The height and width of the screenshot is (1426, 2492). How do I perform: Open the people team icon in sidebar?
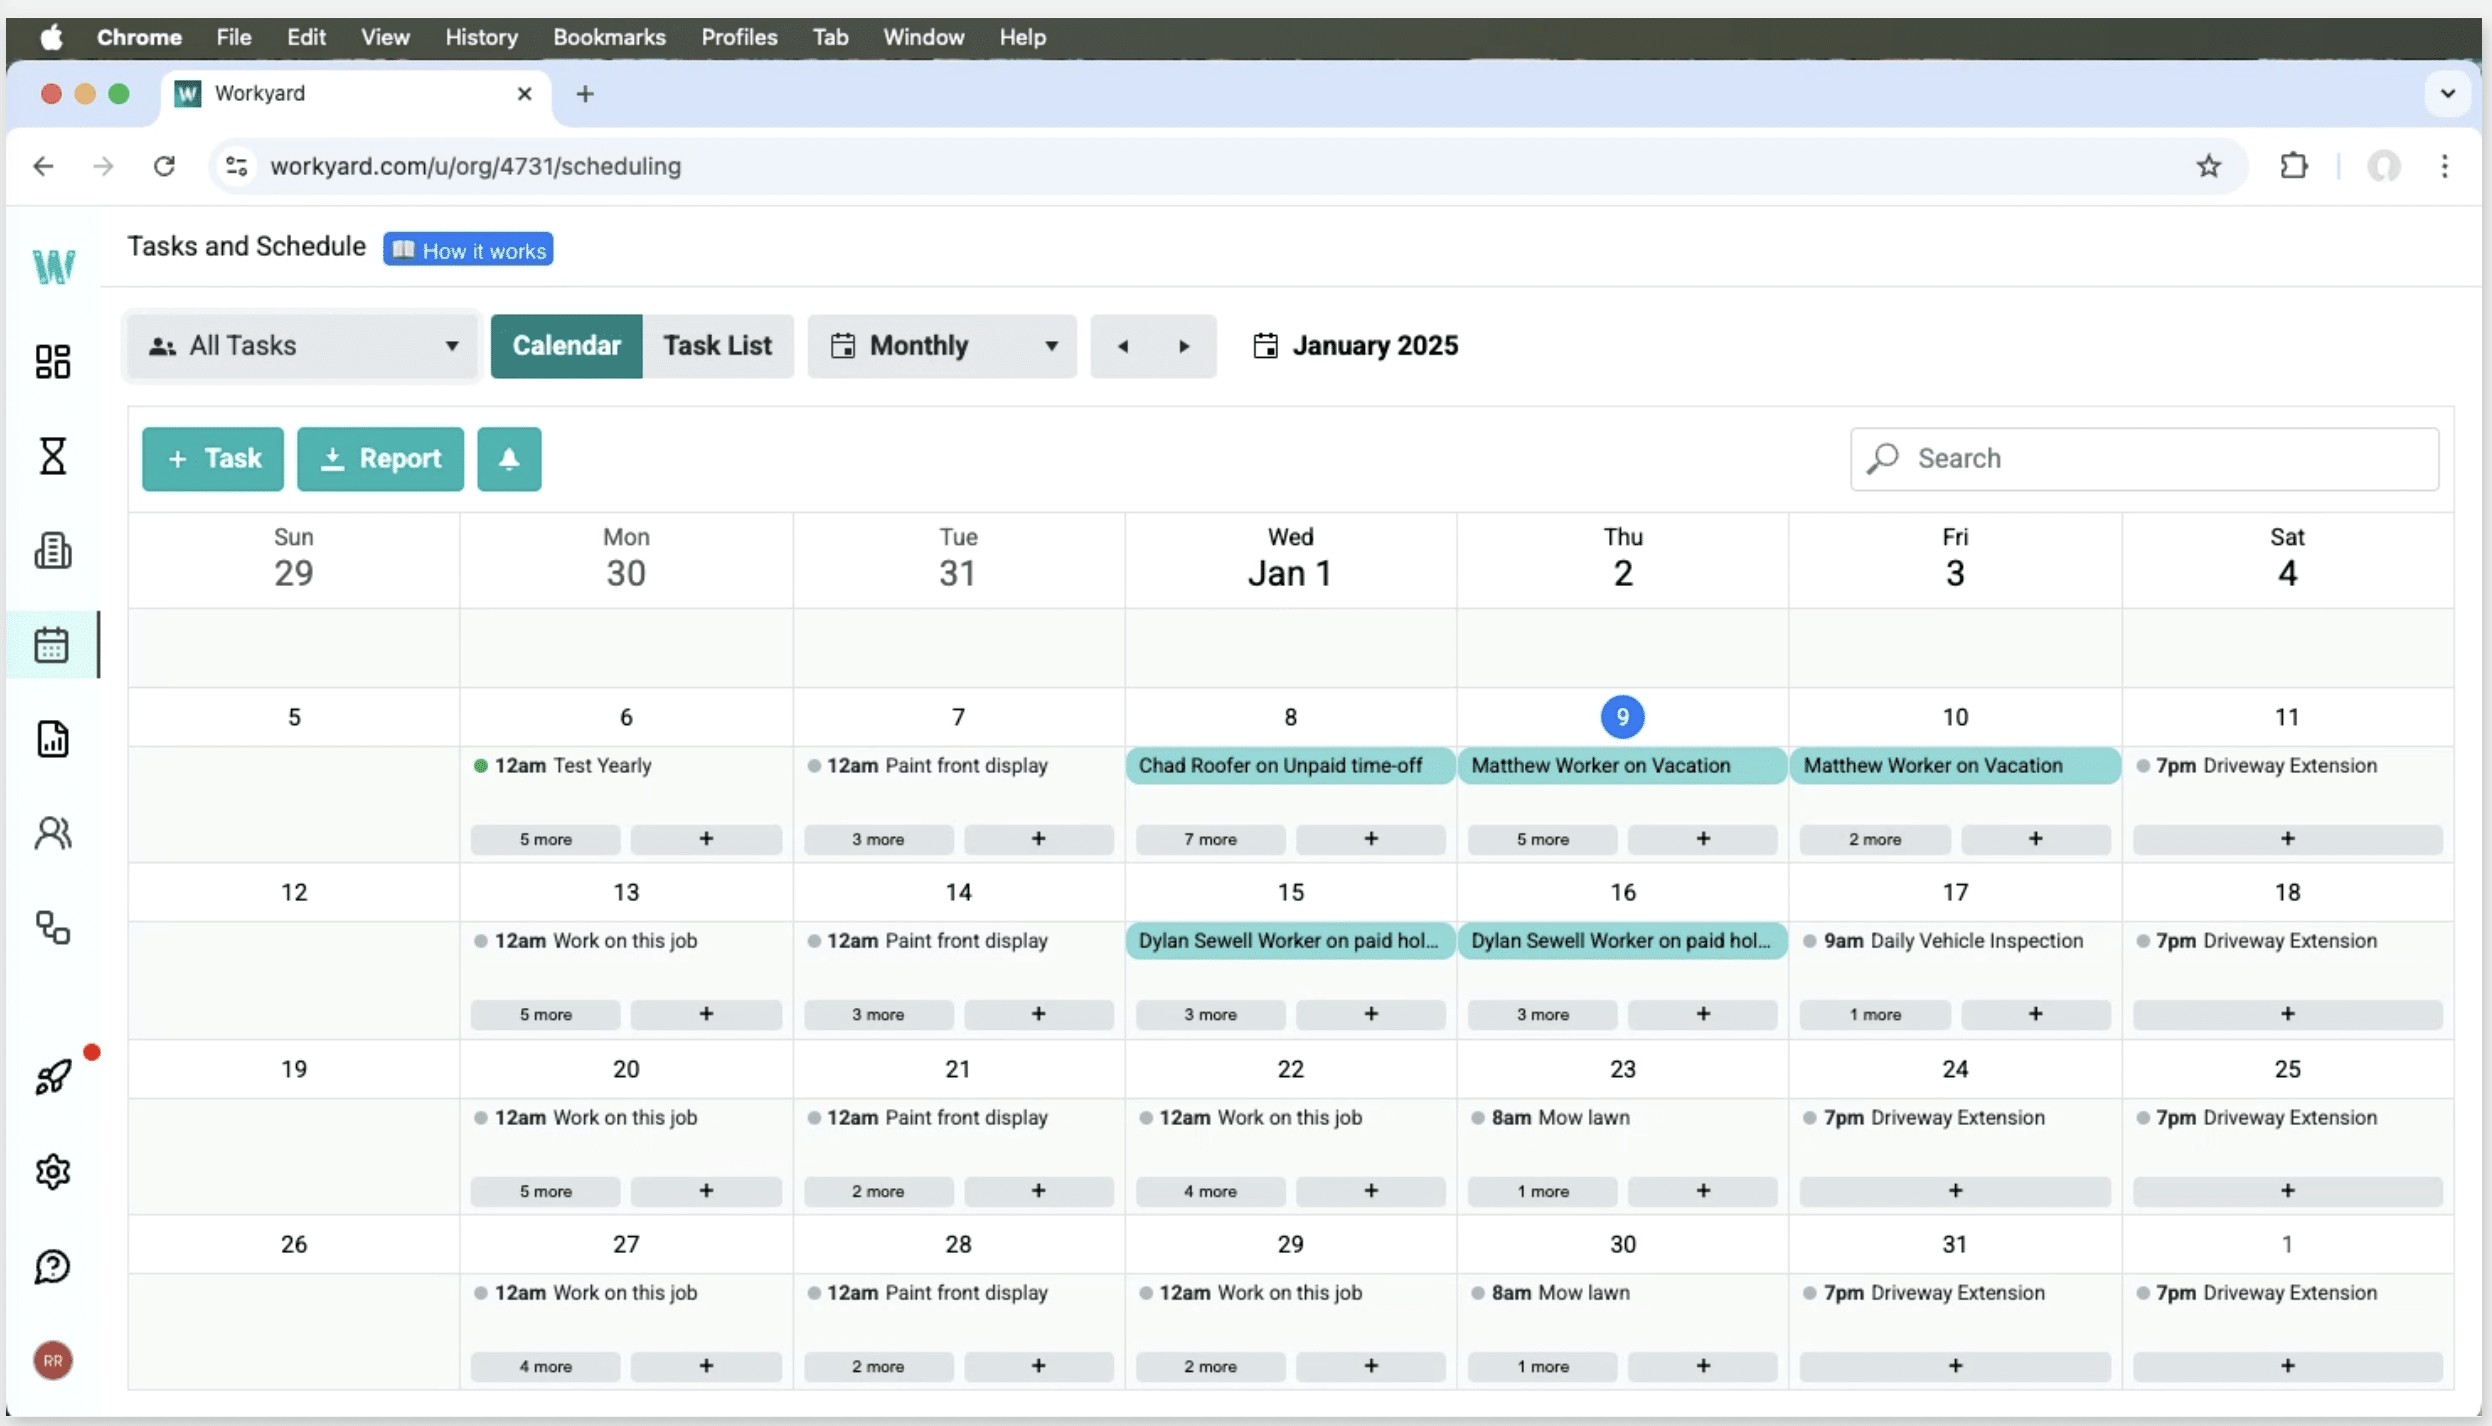(x=53, y=833)
